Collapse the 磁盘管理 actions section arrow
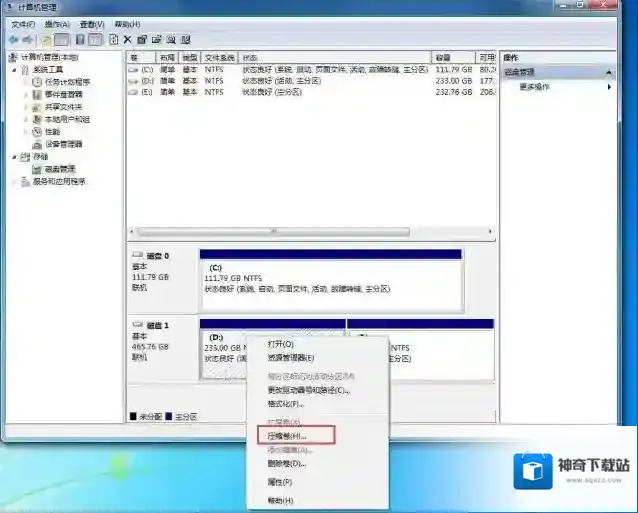This screenshot has width=638, height=513. [x=610, y=72]
